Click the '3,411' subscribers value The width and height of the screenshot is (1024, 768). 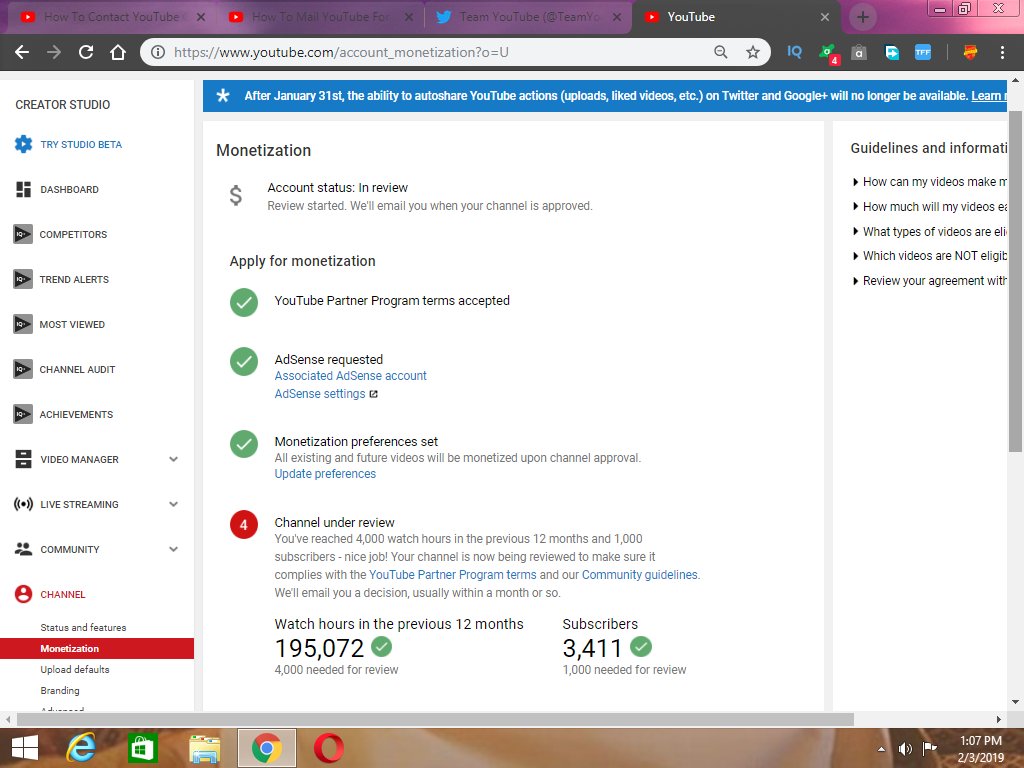[592, 648]
